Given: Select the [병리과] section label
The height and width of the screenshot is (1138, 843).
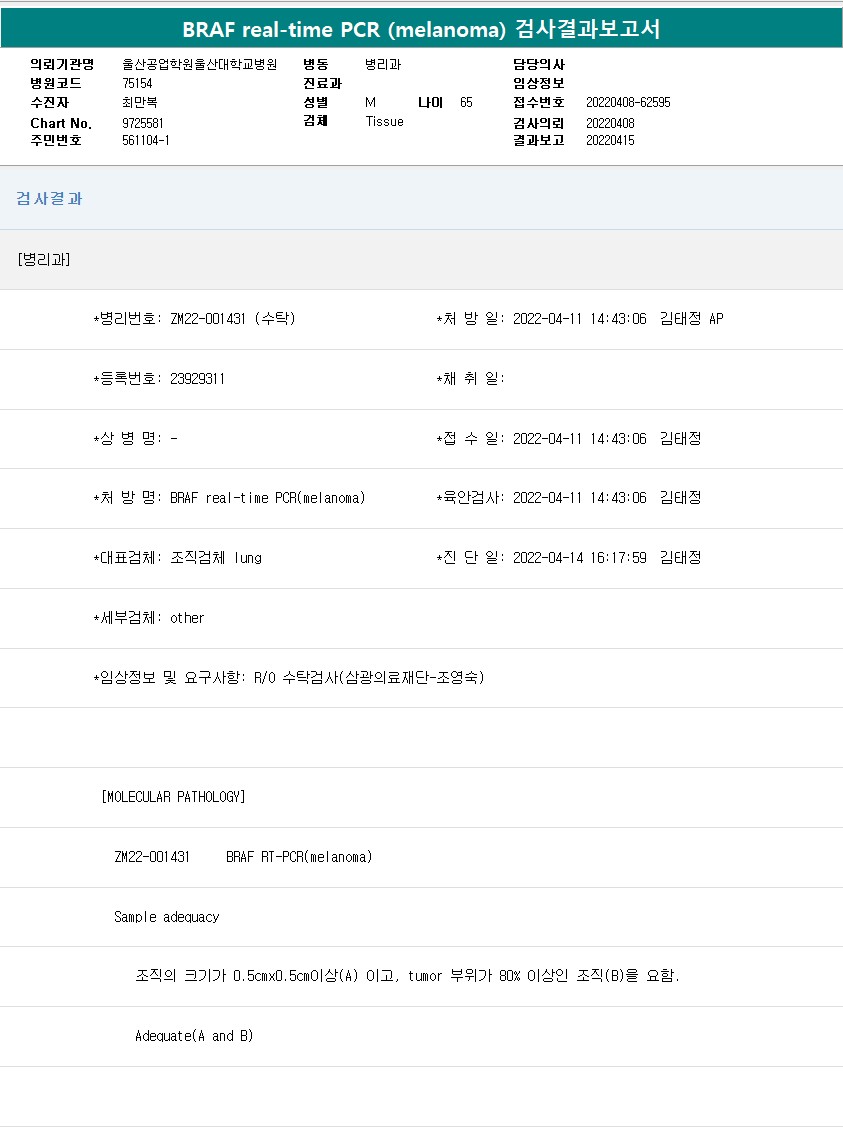Looking at the screenshot, I should click(x=44, y=259).
